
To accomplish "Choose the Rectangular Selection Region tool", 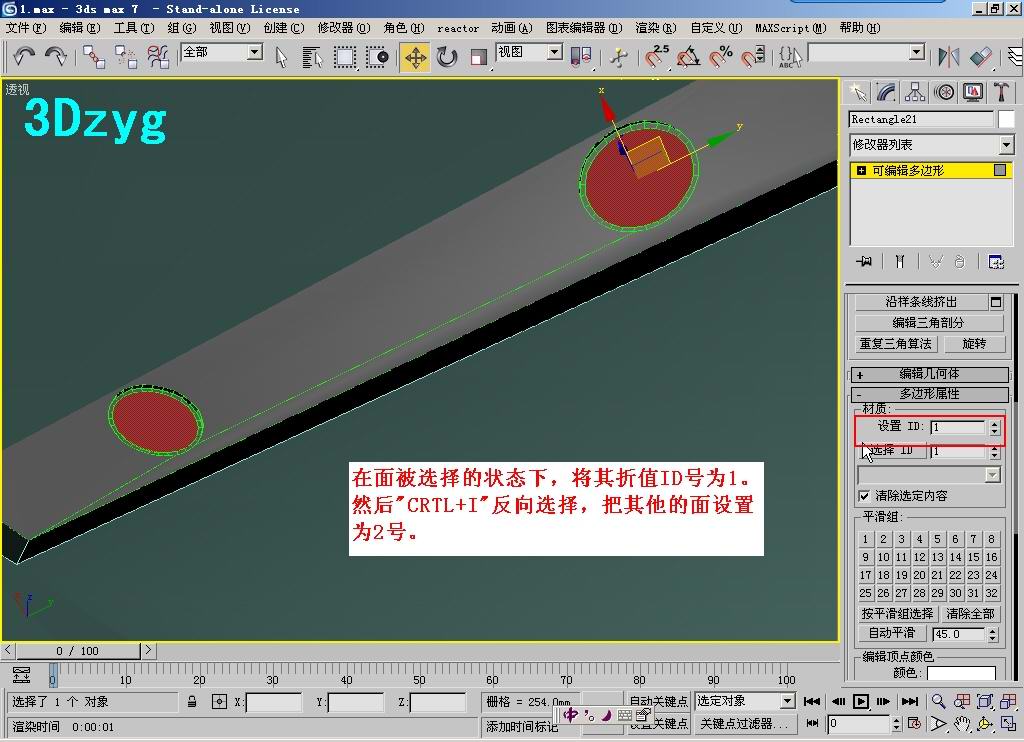I will pyautogui.click(x=345, y=57).
